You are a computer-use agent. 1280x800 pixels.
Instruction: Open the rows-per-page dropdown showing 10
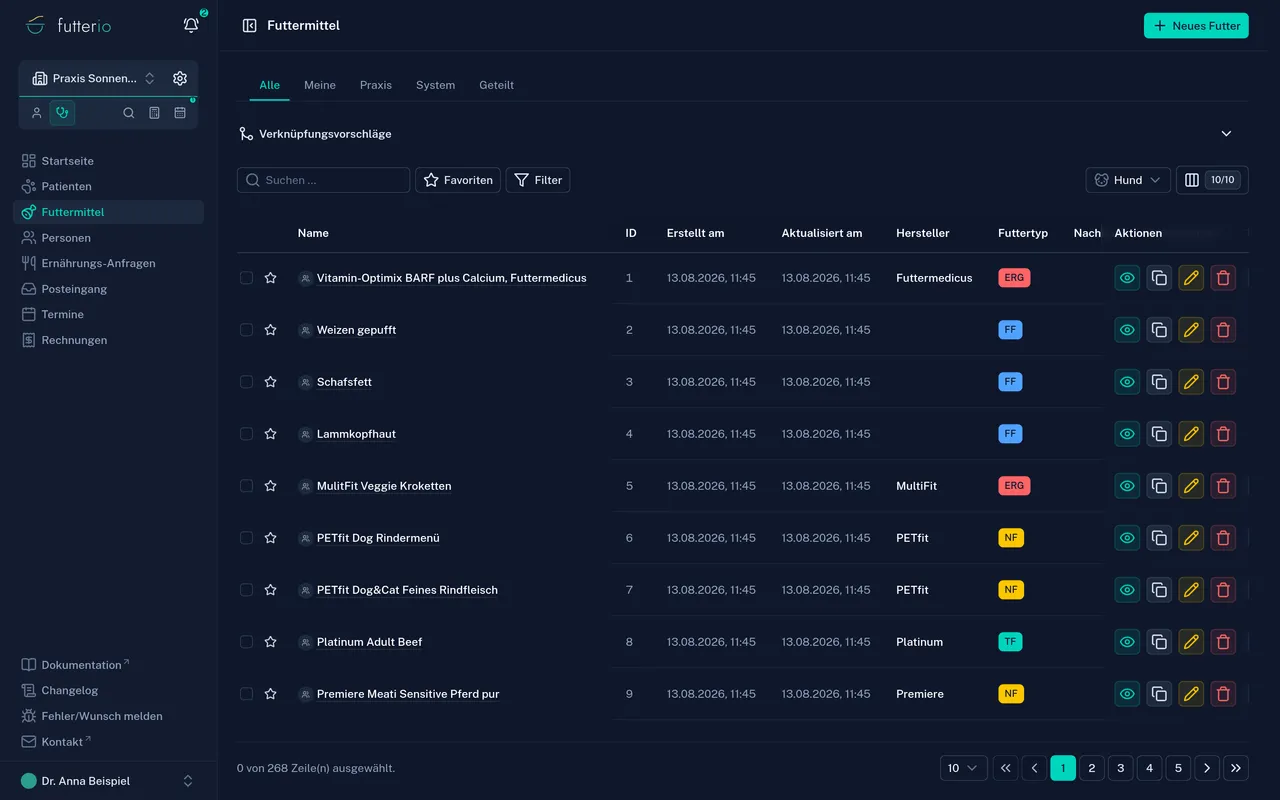pos(963,768)
